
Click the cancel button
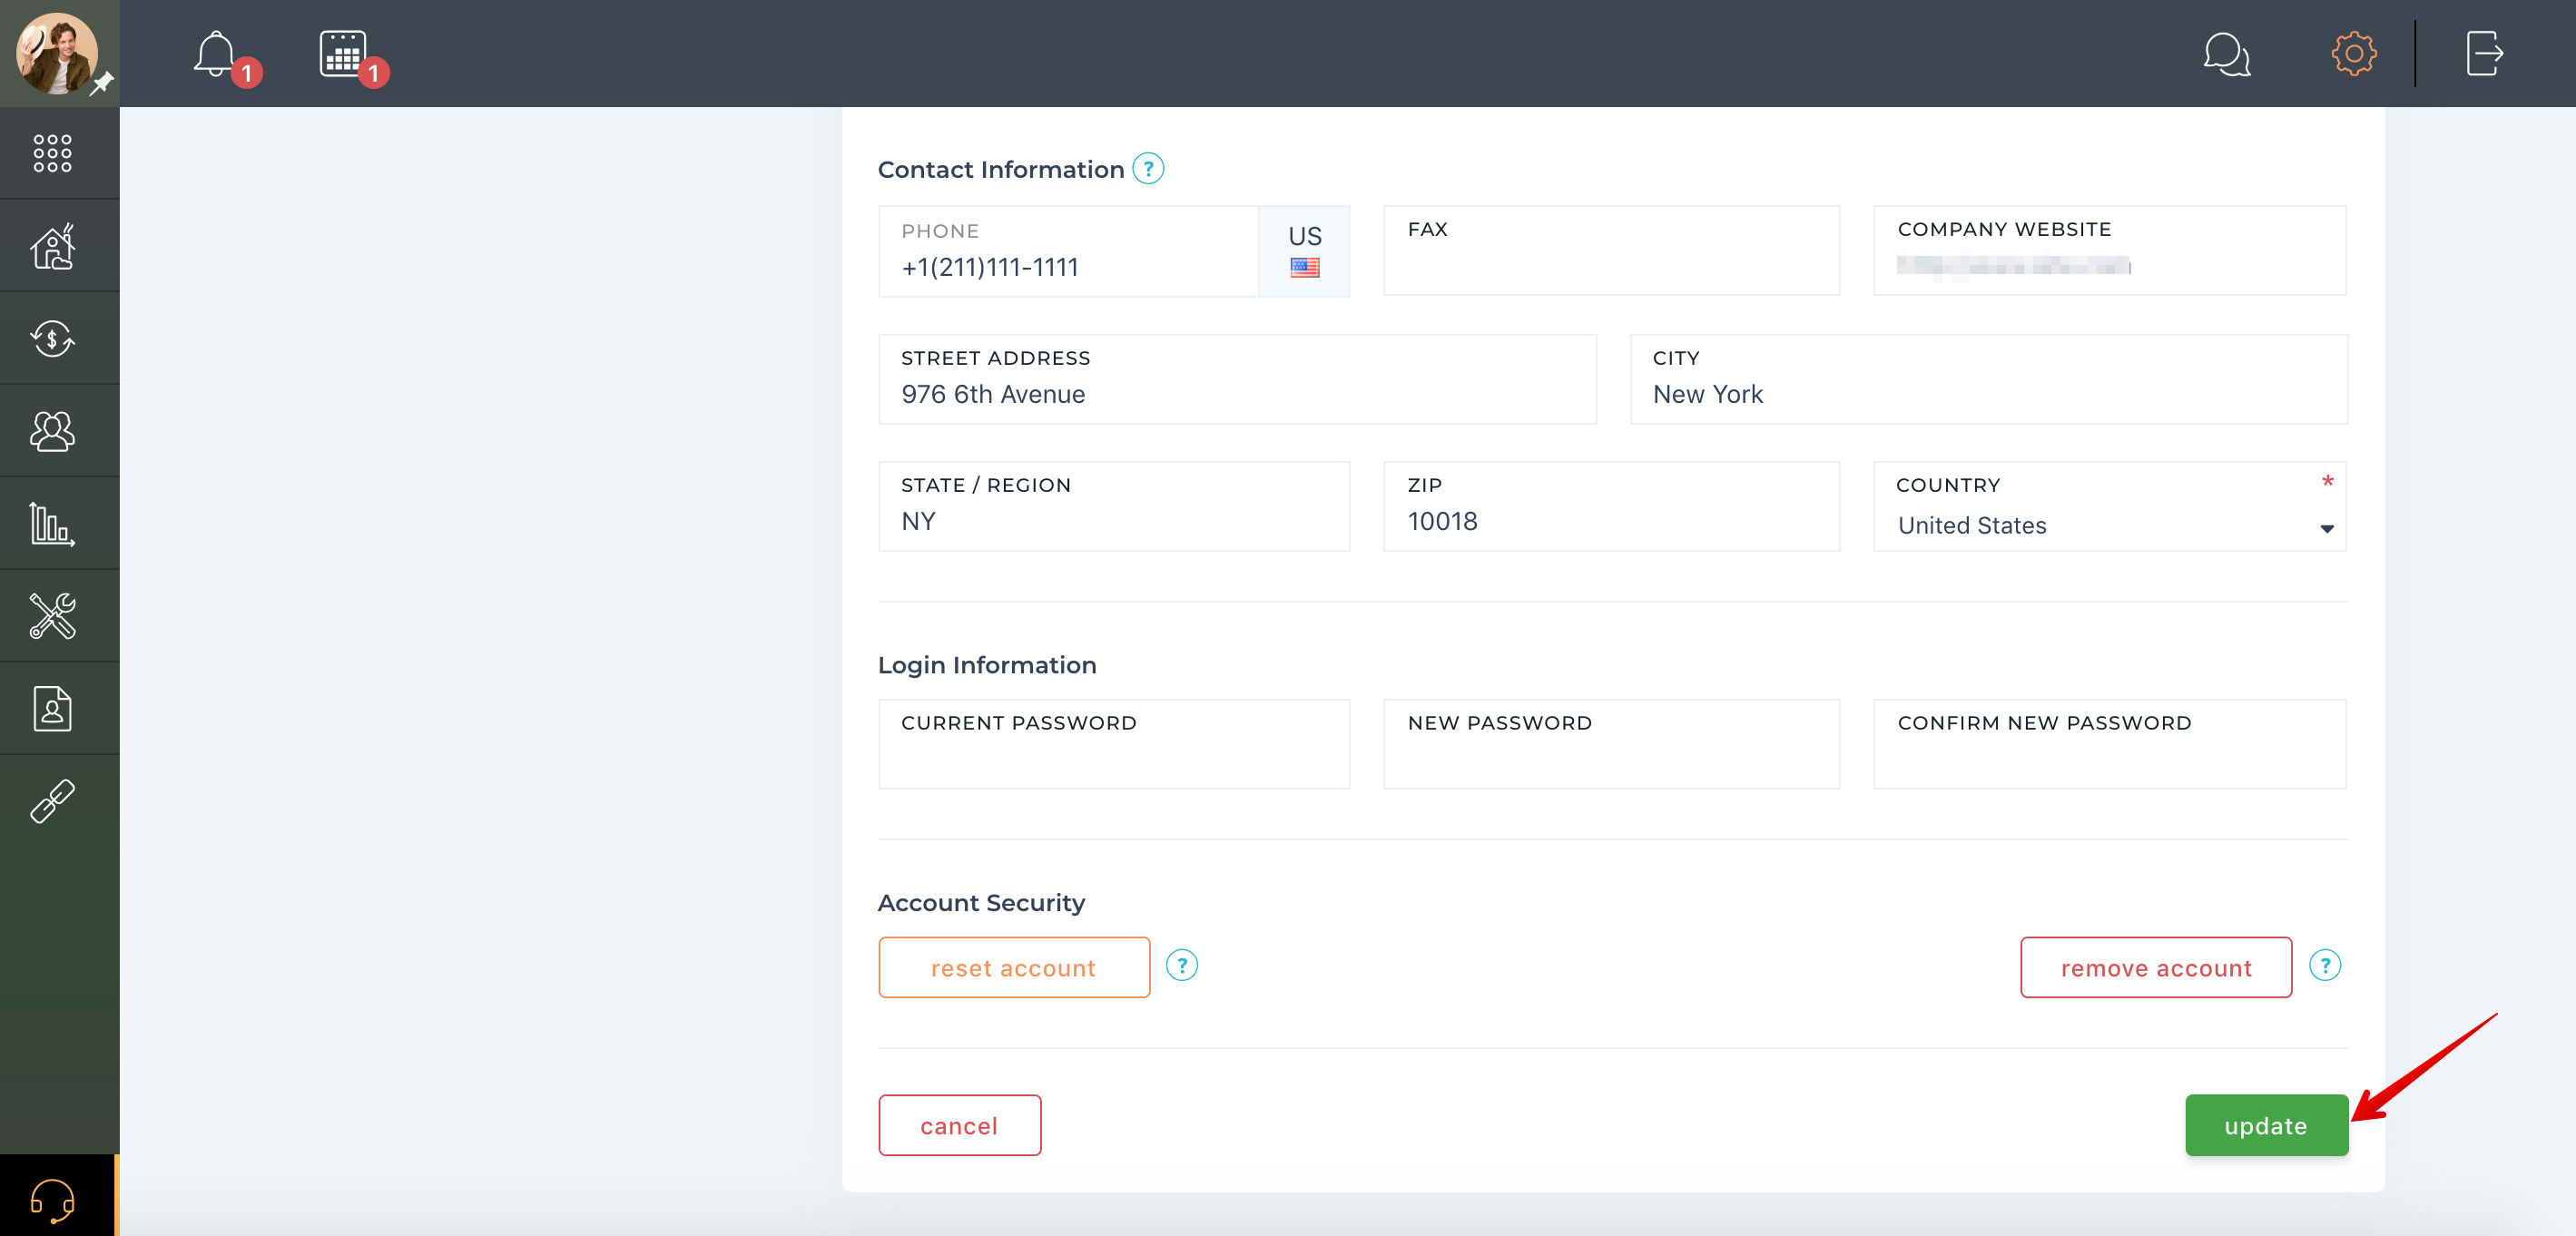(960, 1125)
